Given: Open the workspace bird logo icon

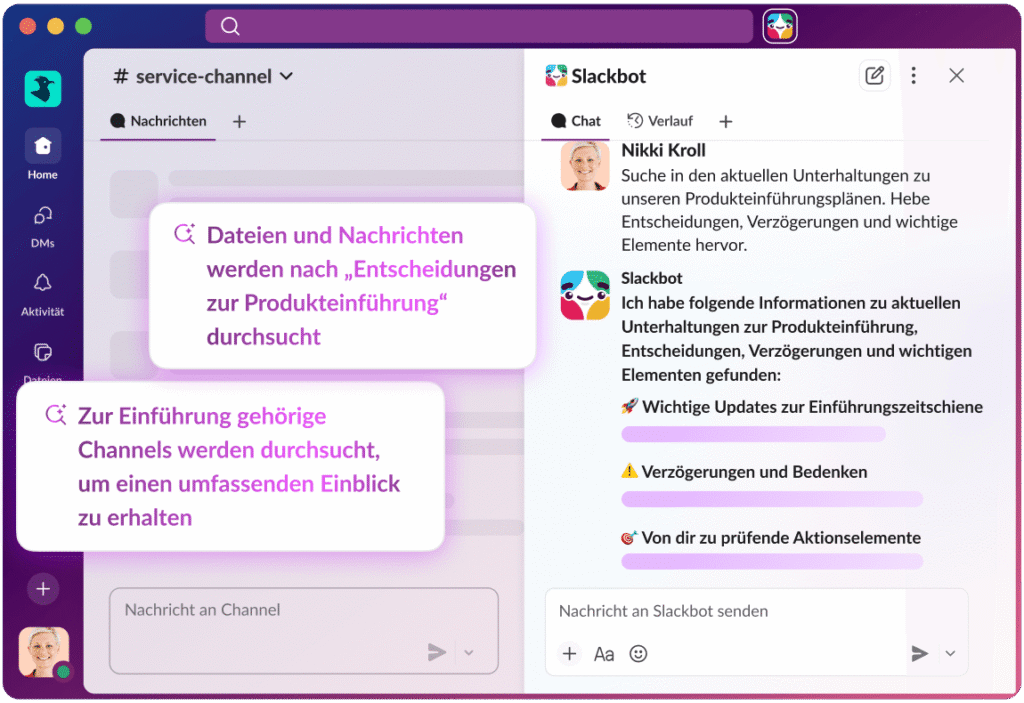Looking at the screenshot, I should (43, 89).
